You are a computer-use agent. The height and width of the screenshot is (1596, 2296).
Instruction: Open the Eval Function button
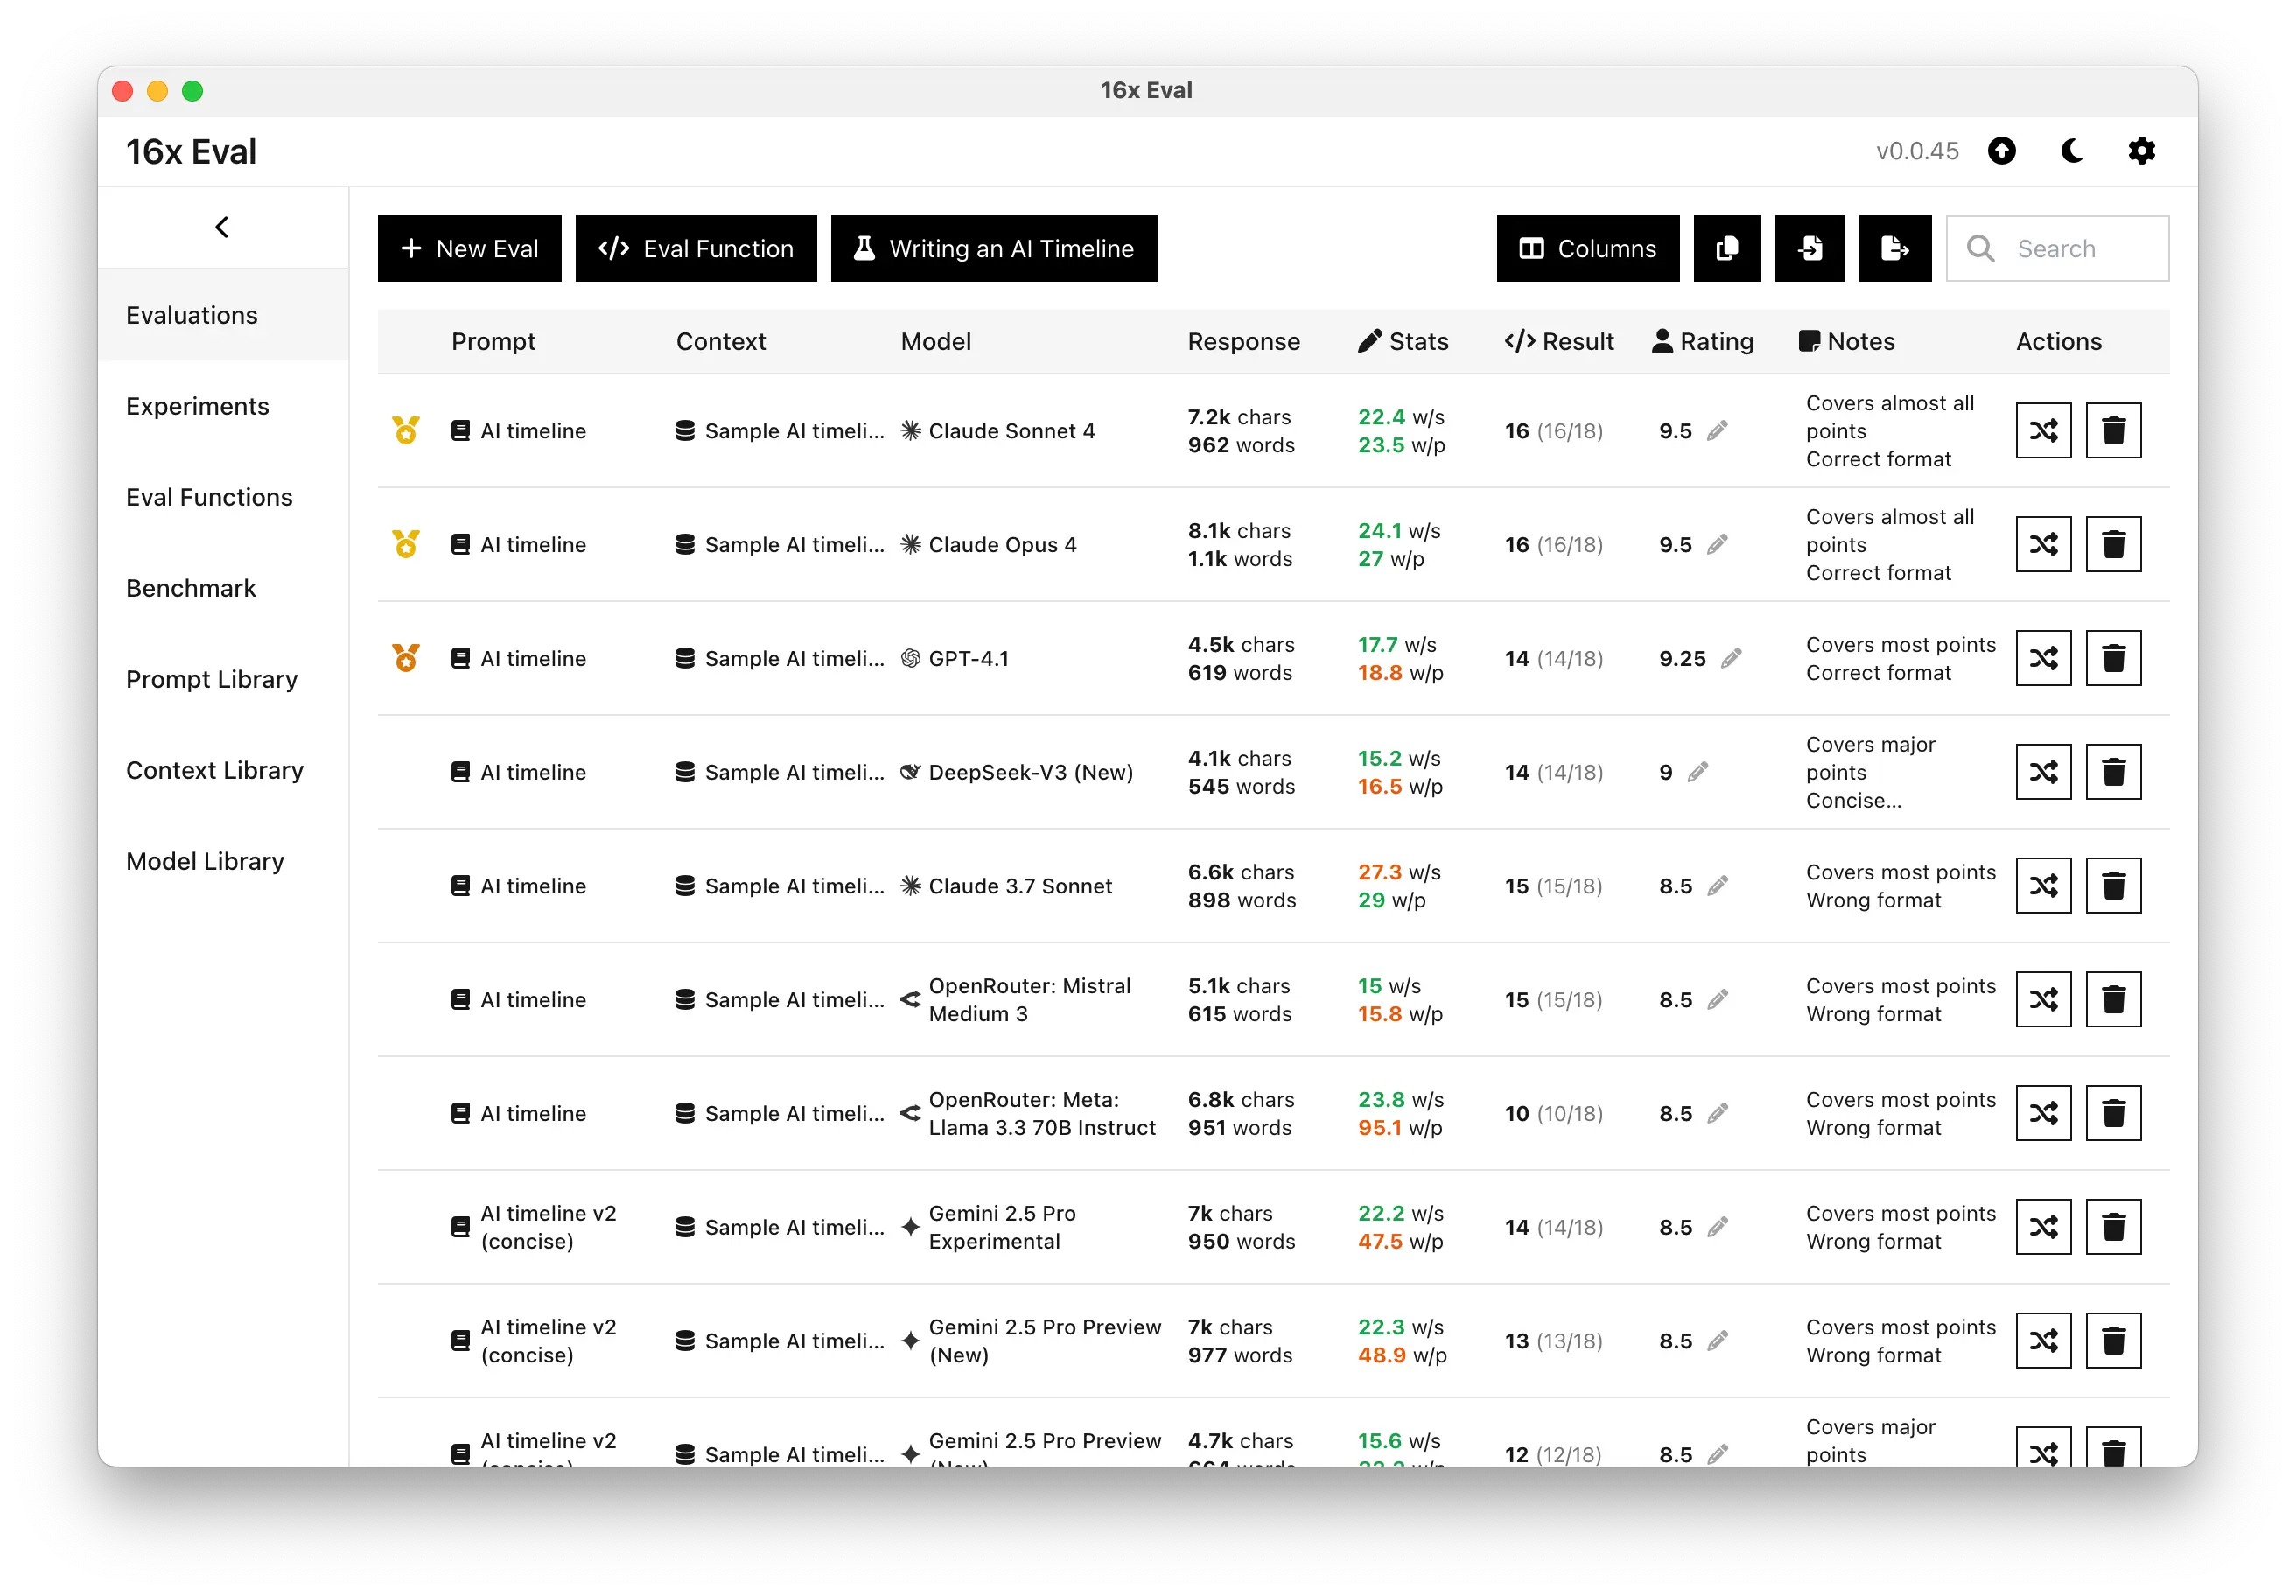pos(696,248)
